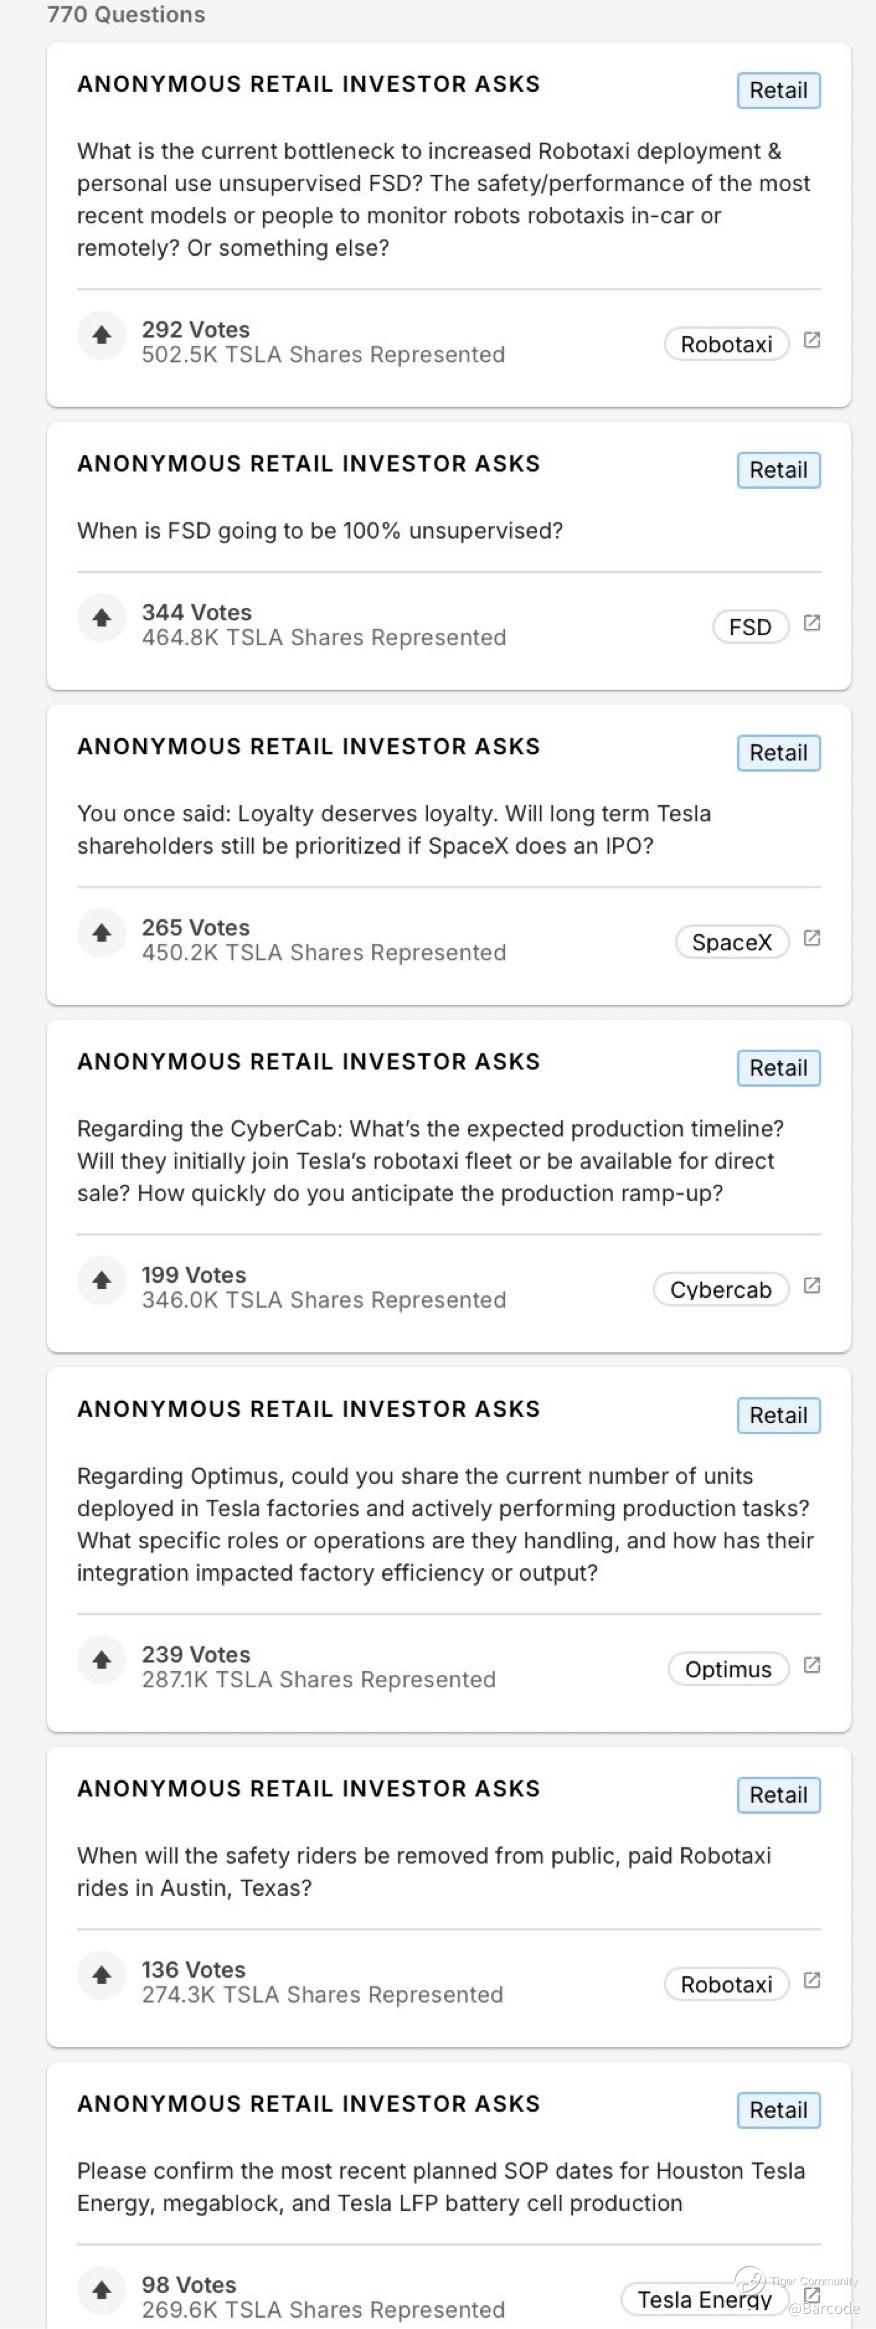
Task: Open the FSD question in new window
Action: click(812, 623)
